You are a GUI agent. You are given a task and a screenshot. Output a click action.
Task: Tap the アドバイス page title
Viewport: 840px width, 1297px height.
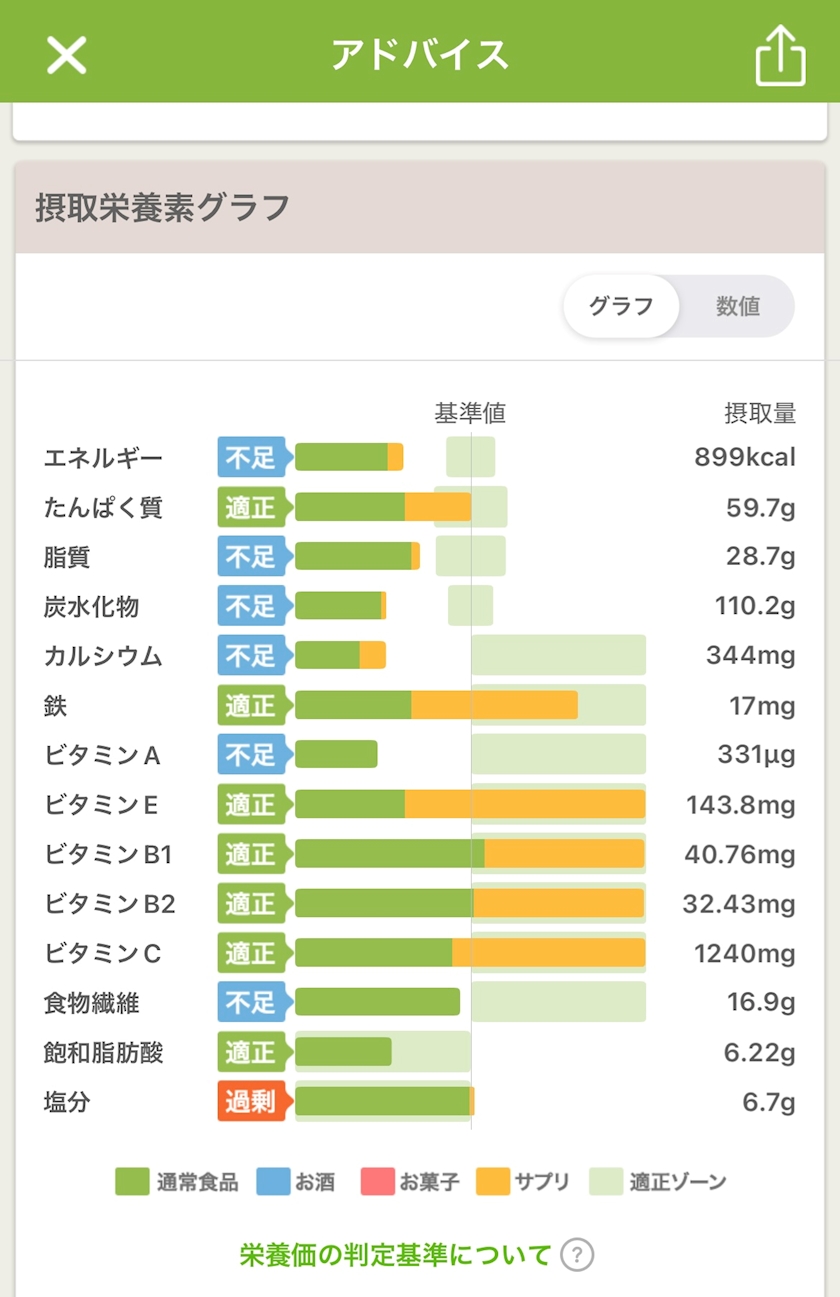click(420, 55)
